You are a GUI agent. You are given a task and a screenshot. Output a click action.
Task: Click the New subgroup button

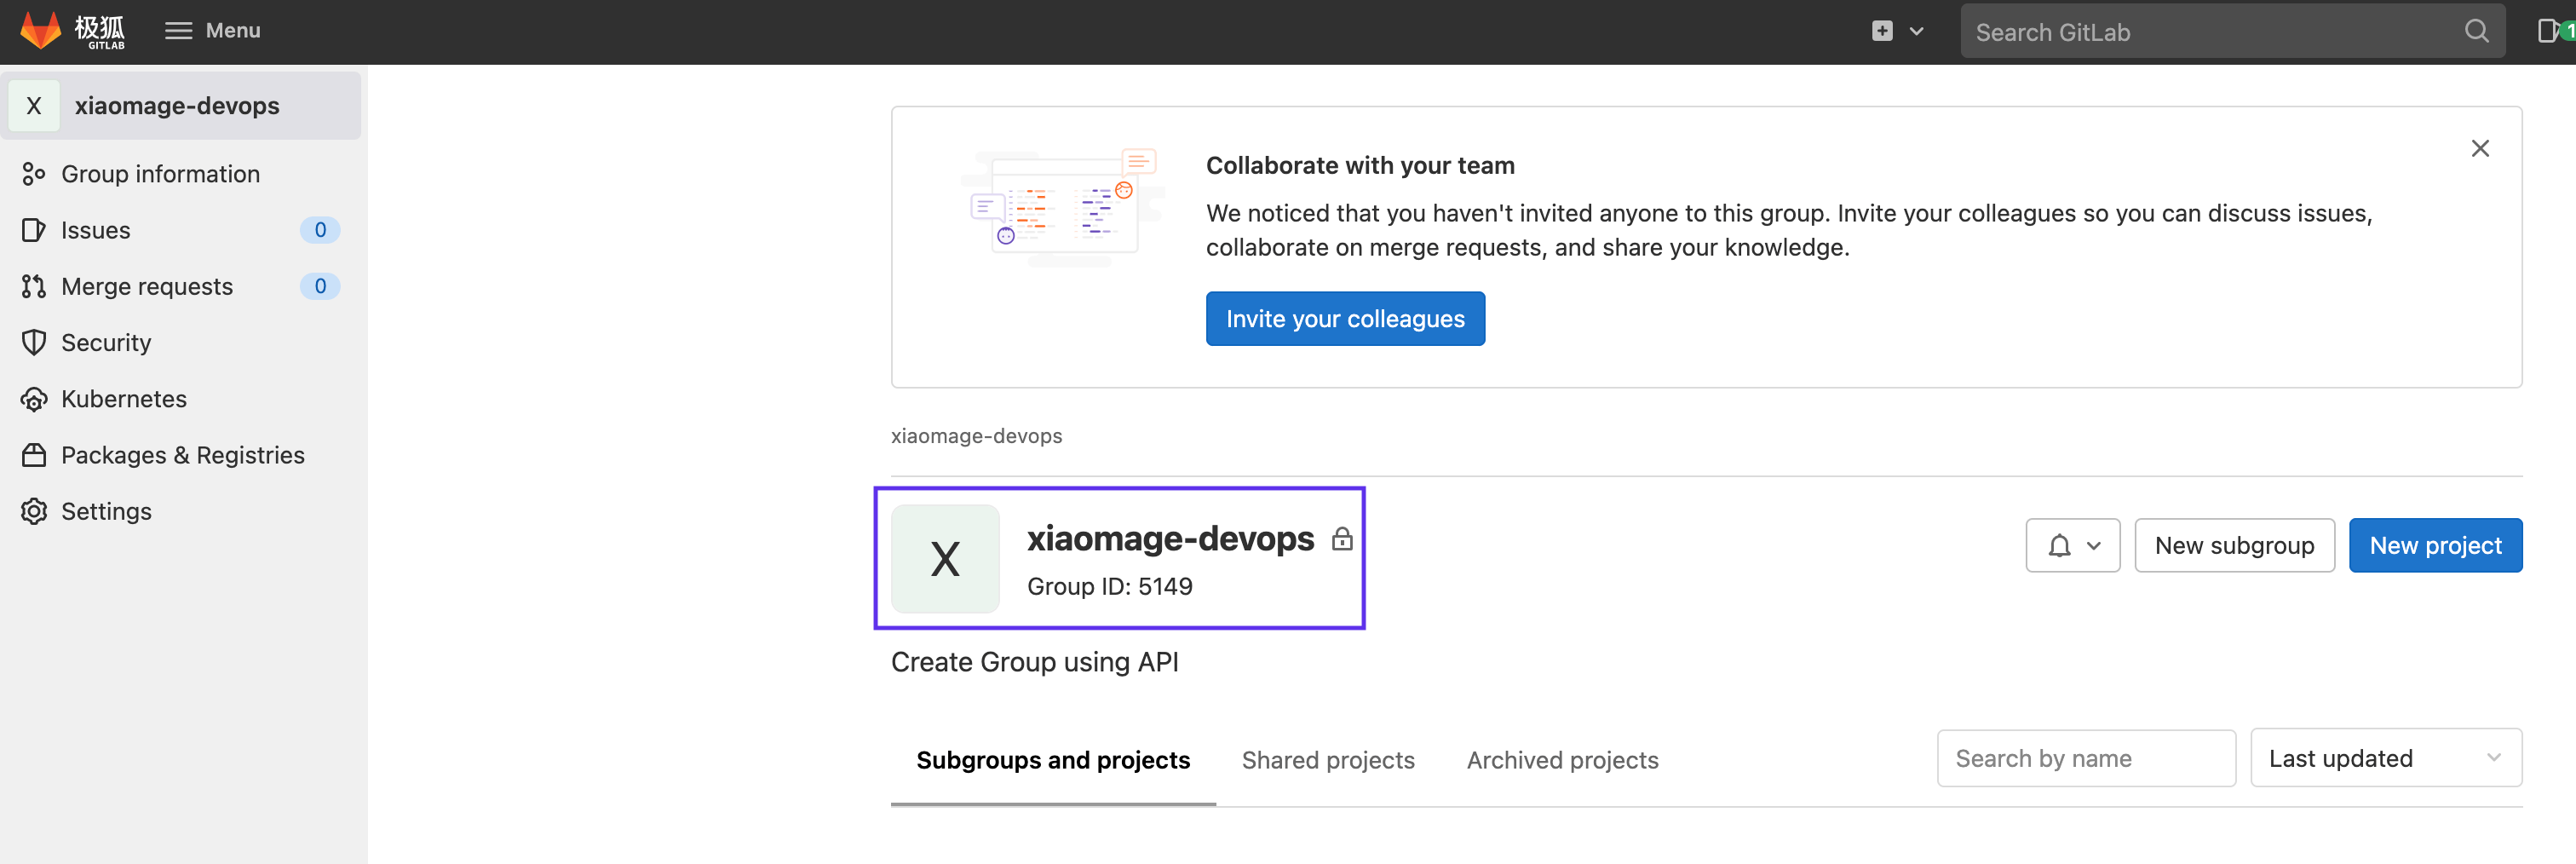(2233, 545)
